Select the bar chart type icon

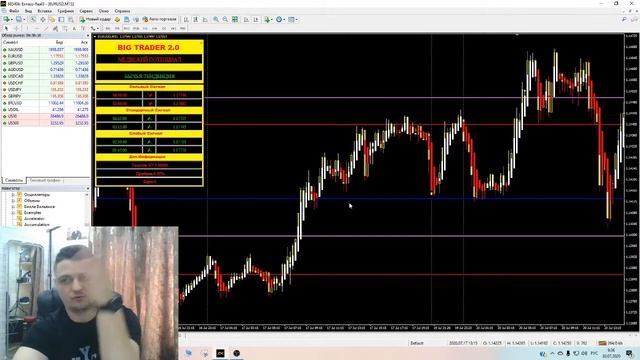coord(186,19)
